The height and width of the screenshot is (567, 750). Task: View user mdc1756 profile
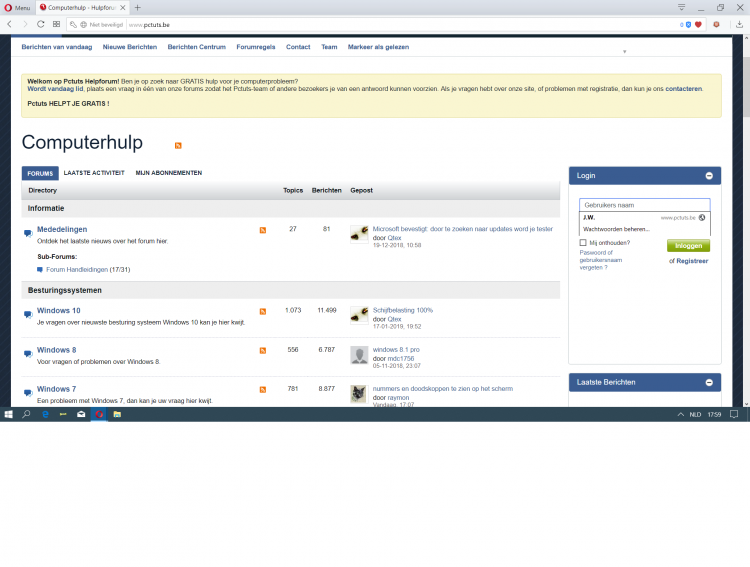[x=401, y=358]
